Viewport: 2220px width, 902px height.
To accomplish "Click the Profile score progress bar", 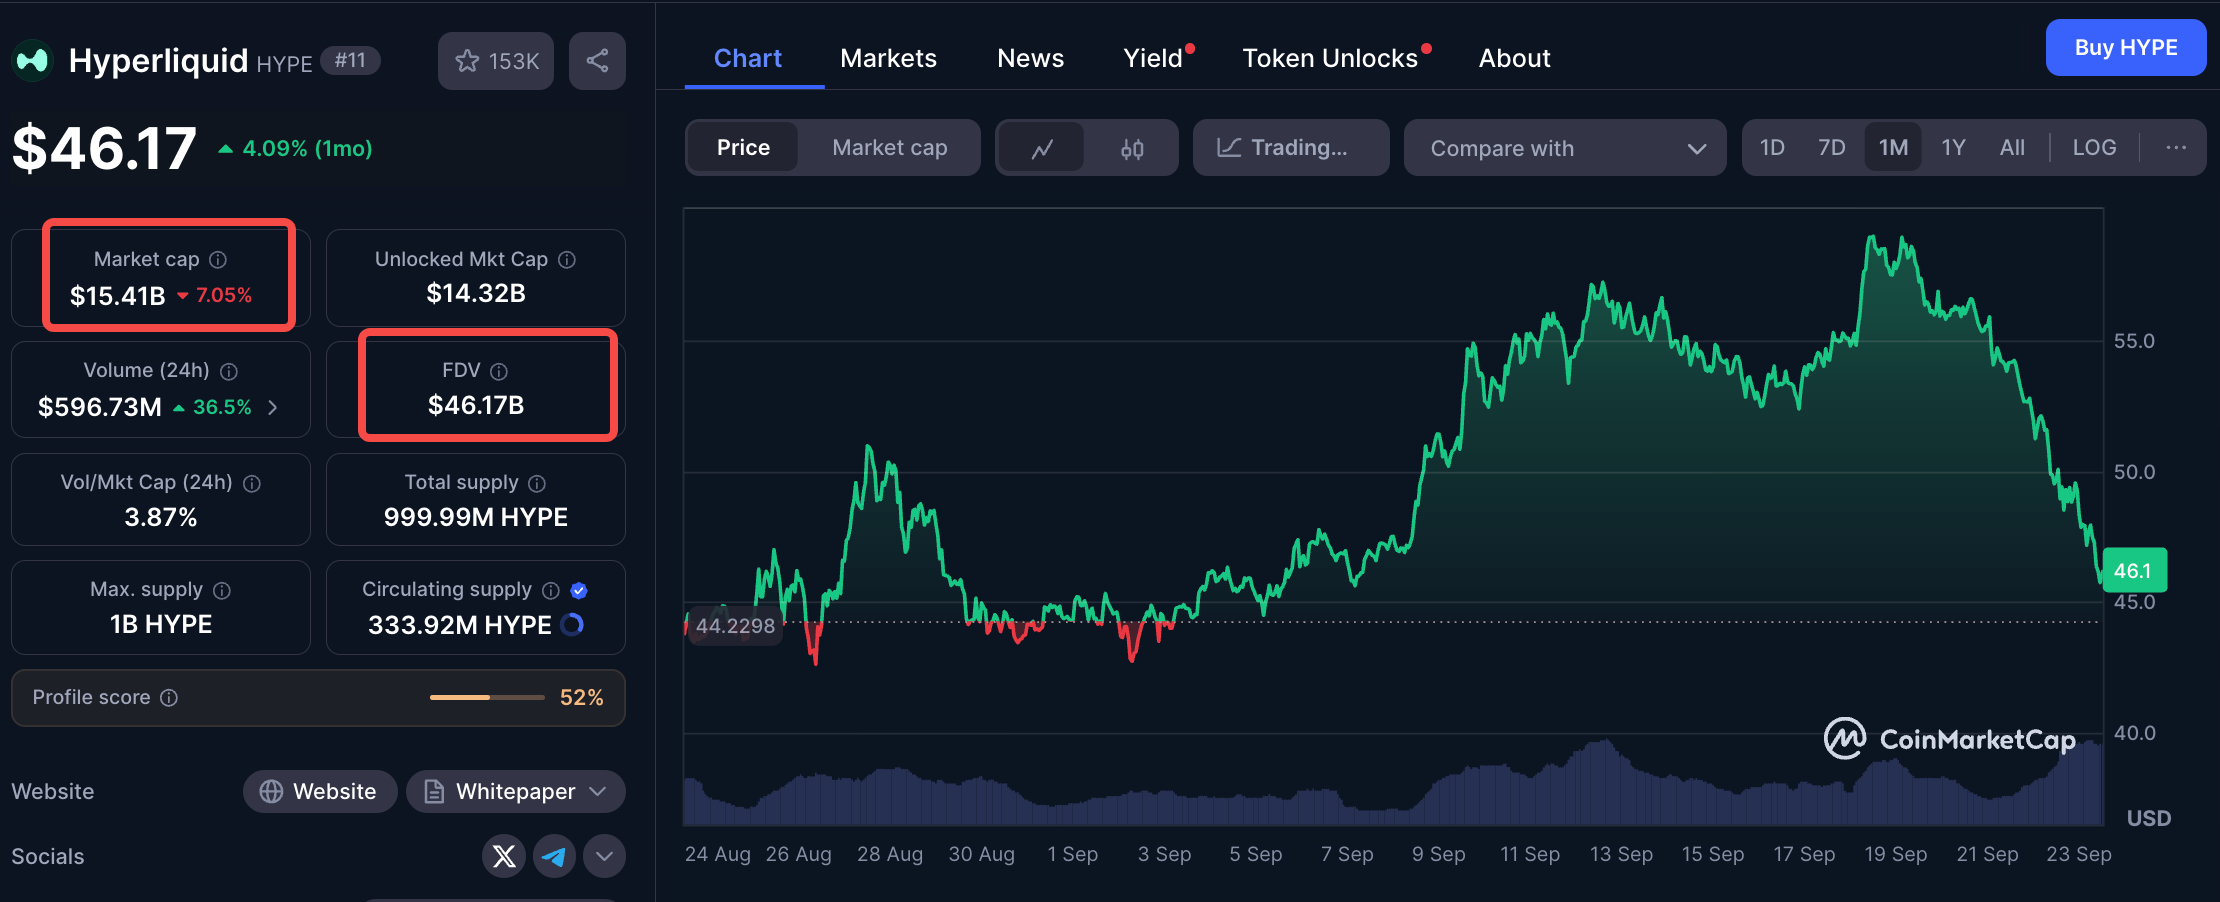I will click(487, 697).
